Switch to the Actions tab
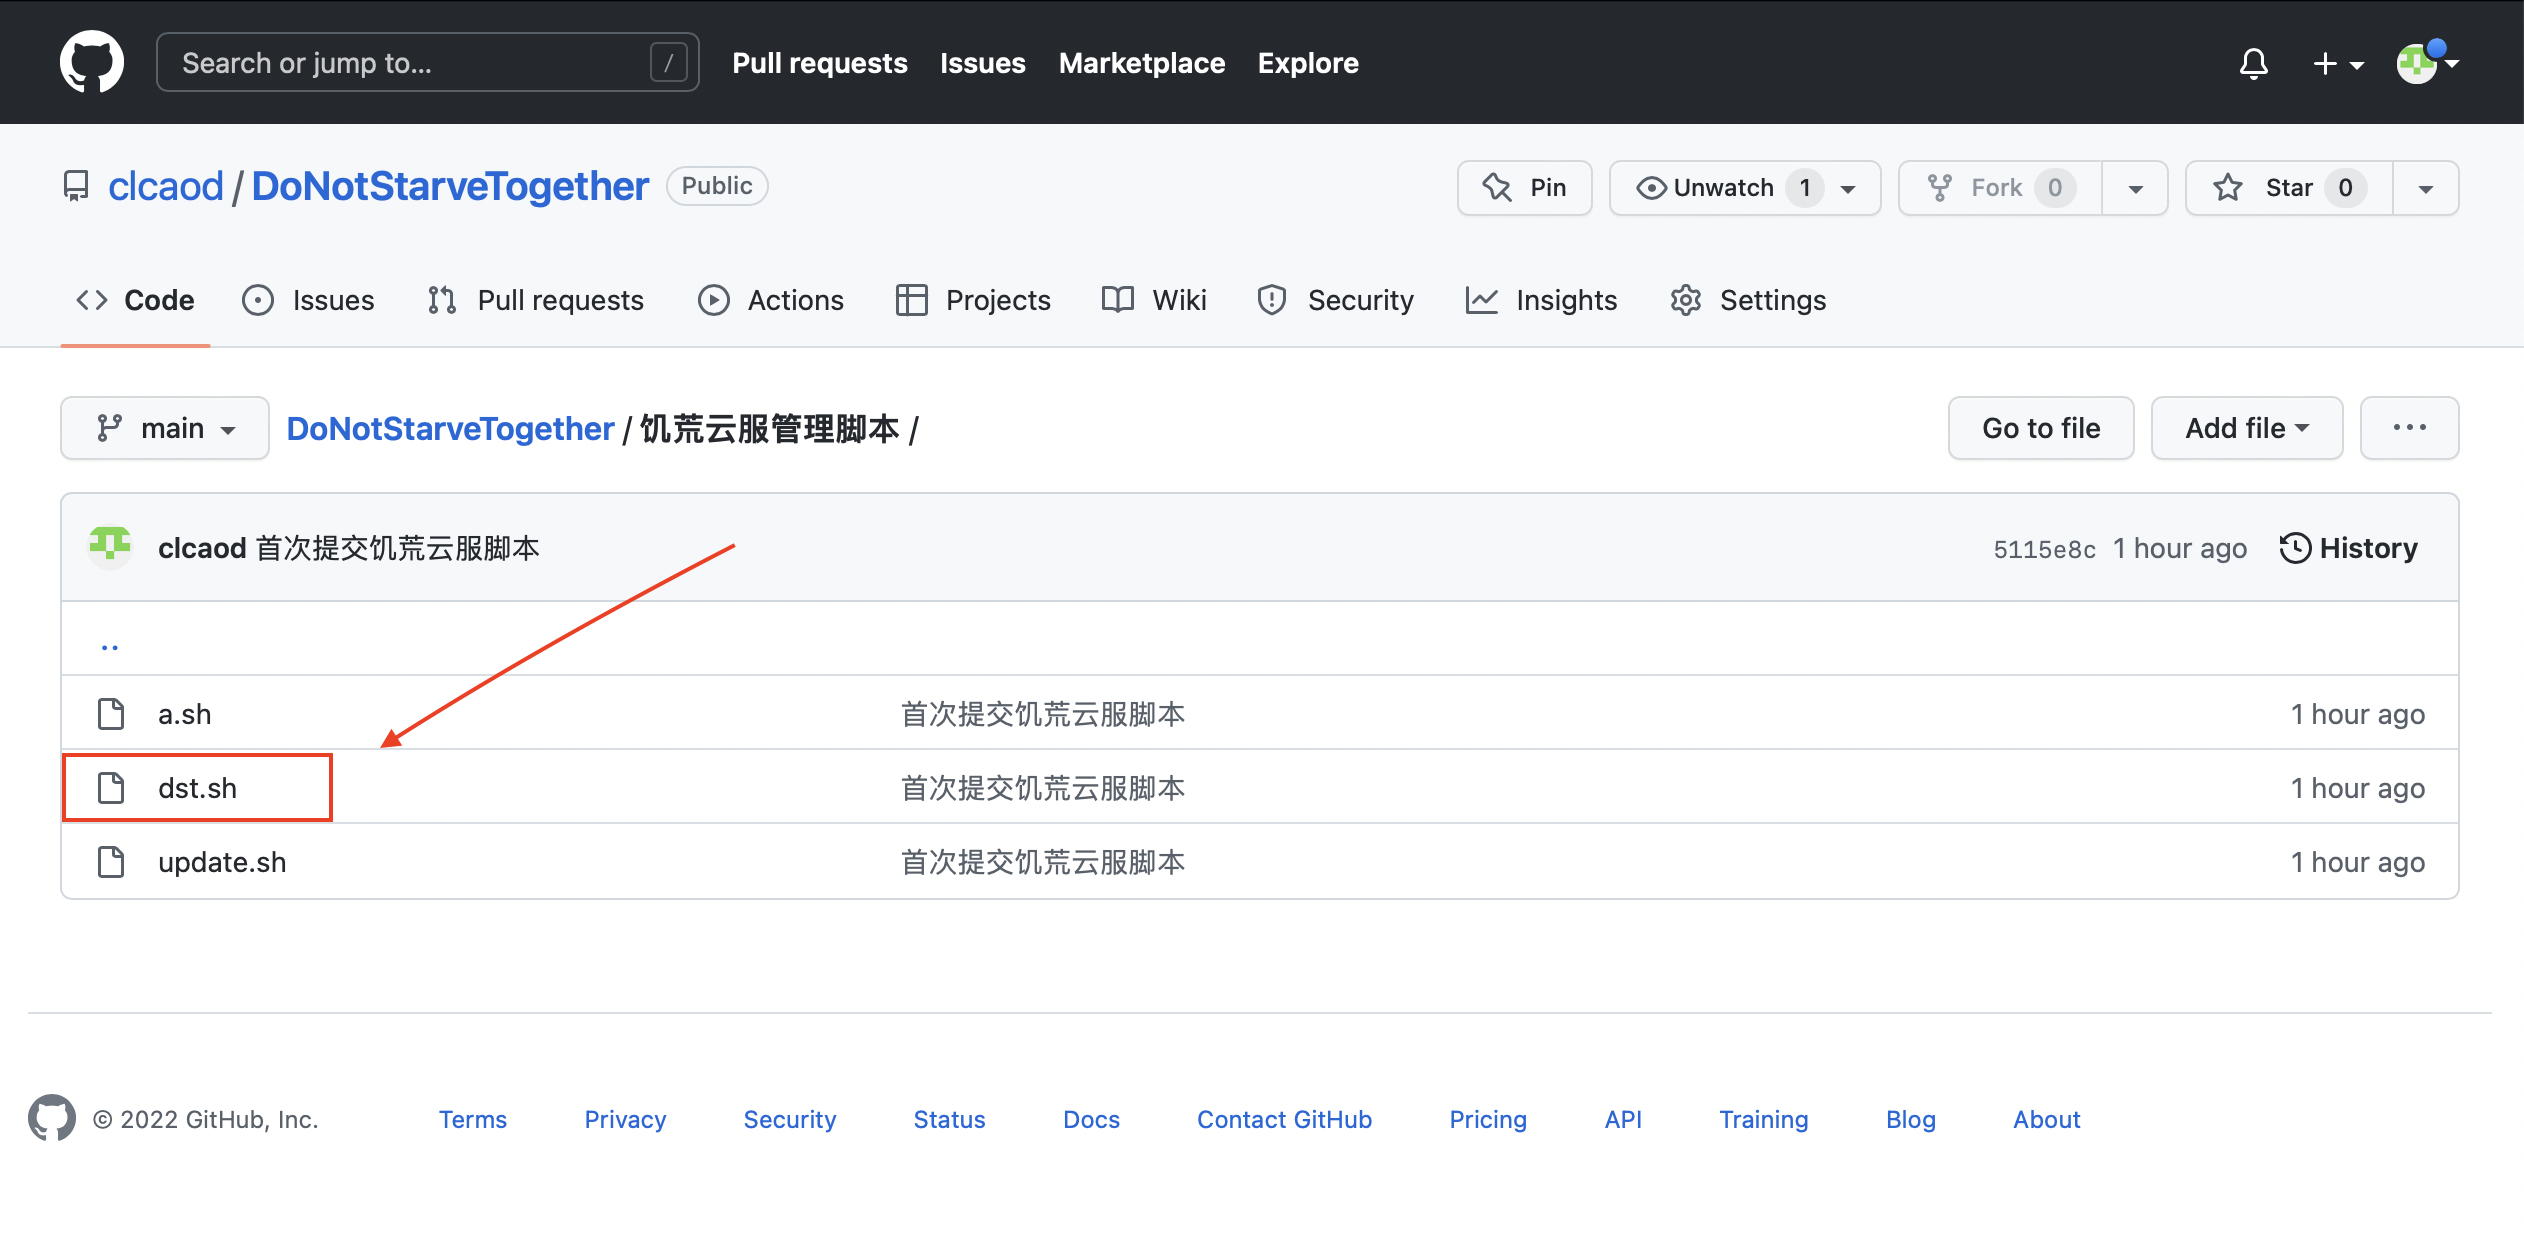 click(x=771, y=300)
